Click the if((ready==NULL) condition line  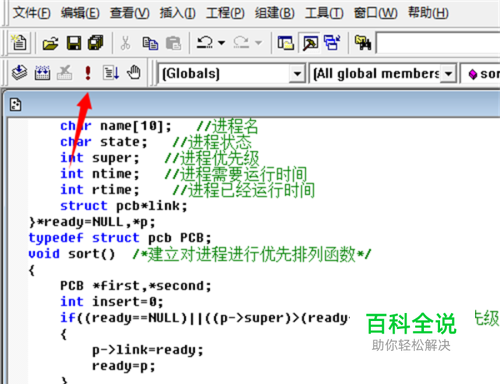[x=205, y=318]
